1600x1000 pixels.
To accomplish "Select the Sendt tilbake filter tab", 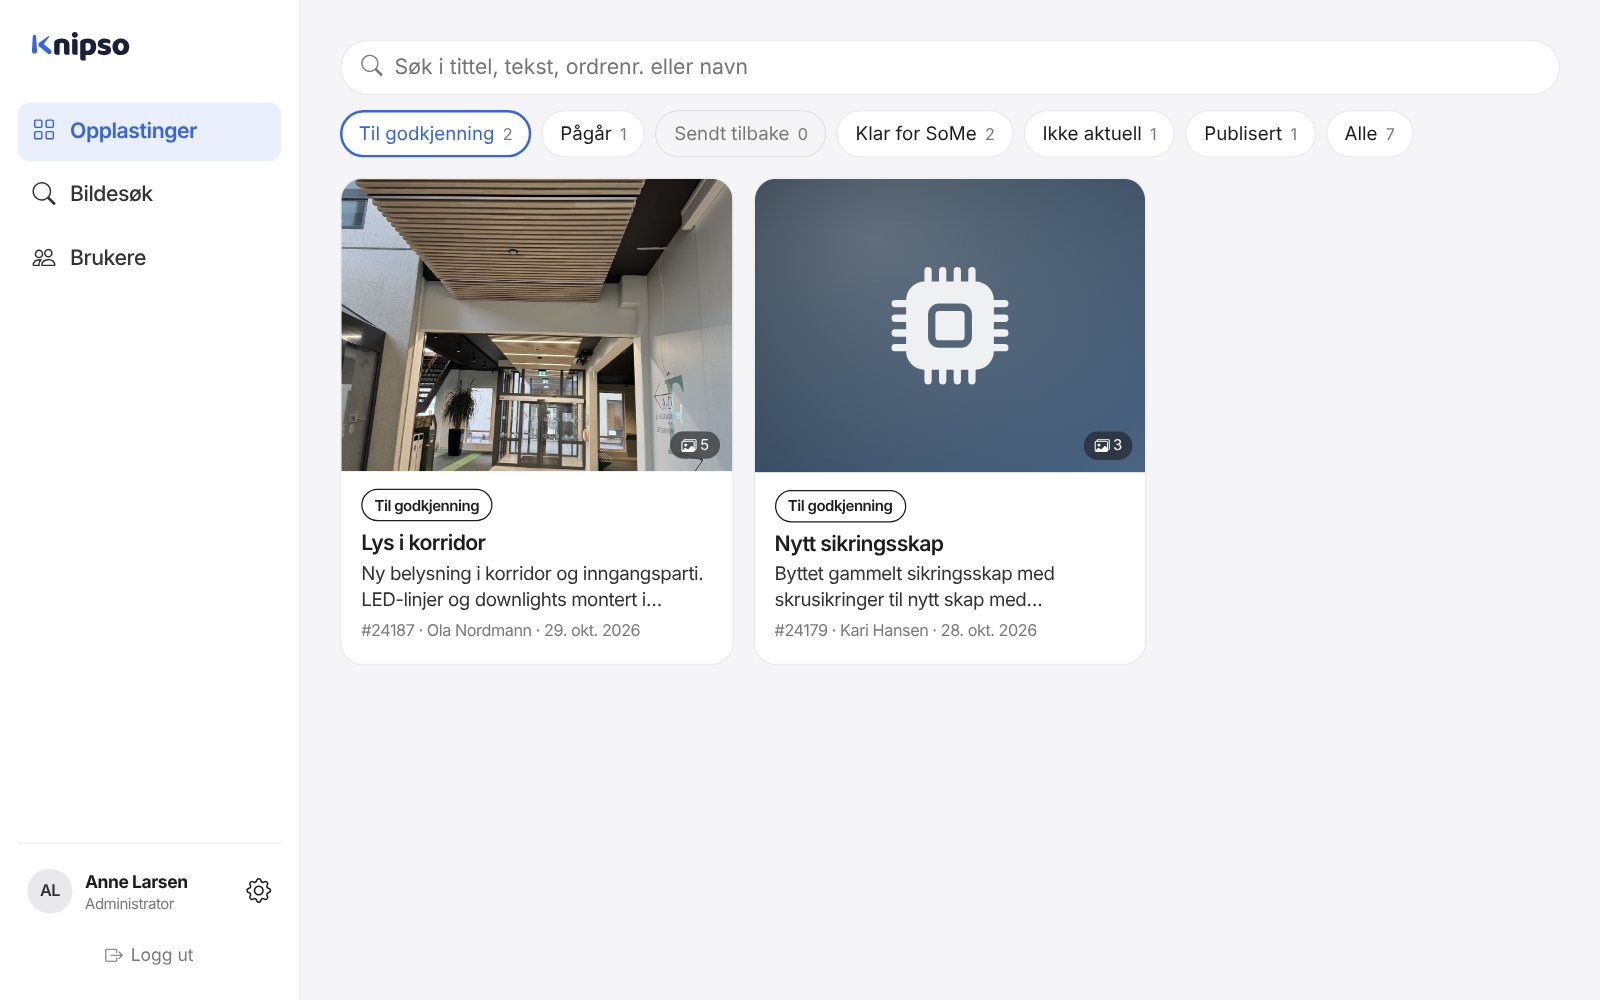I will [740, 134].
